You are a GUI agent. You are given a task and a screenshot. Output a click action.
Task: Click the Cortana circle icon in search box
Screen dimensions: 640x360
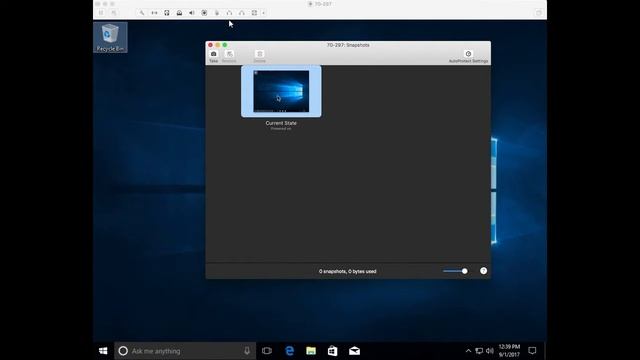(123, 351)
